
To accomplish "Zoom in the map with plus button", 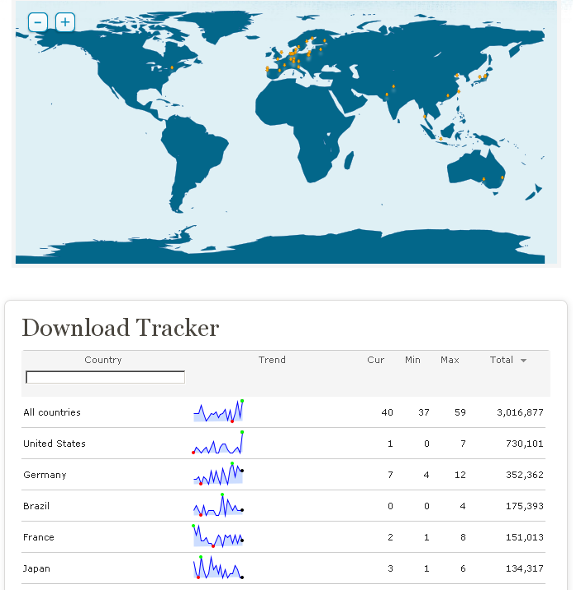I will 65,22.
